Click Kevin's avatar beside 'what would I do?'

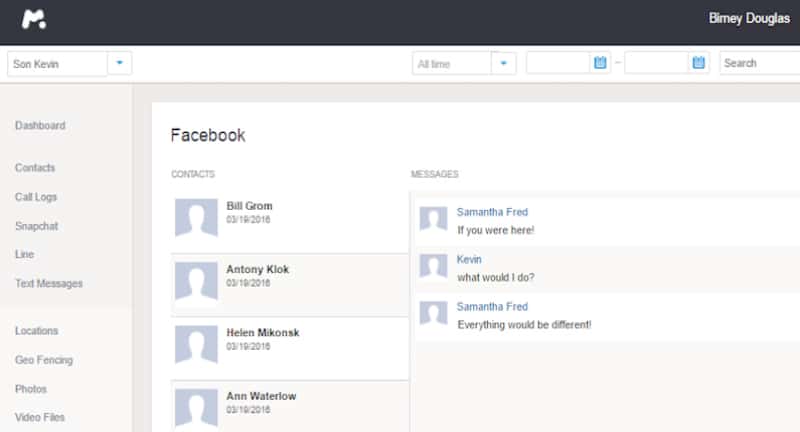pyautogui.click(x=433, y=266)
